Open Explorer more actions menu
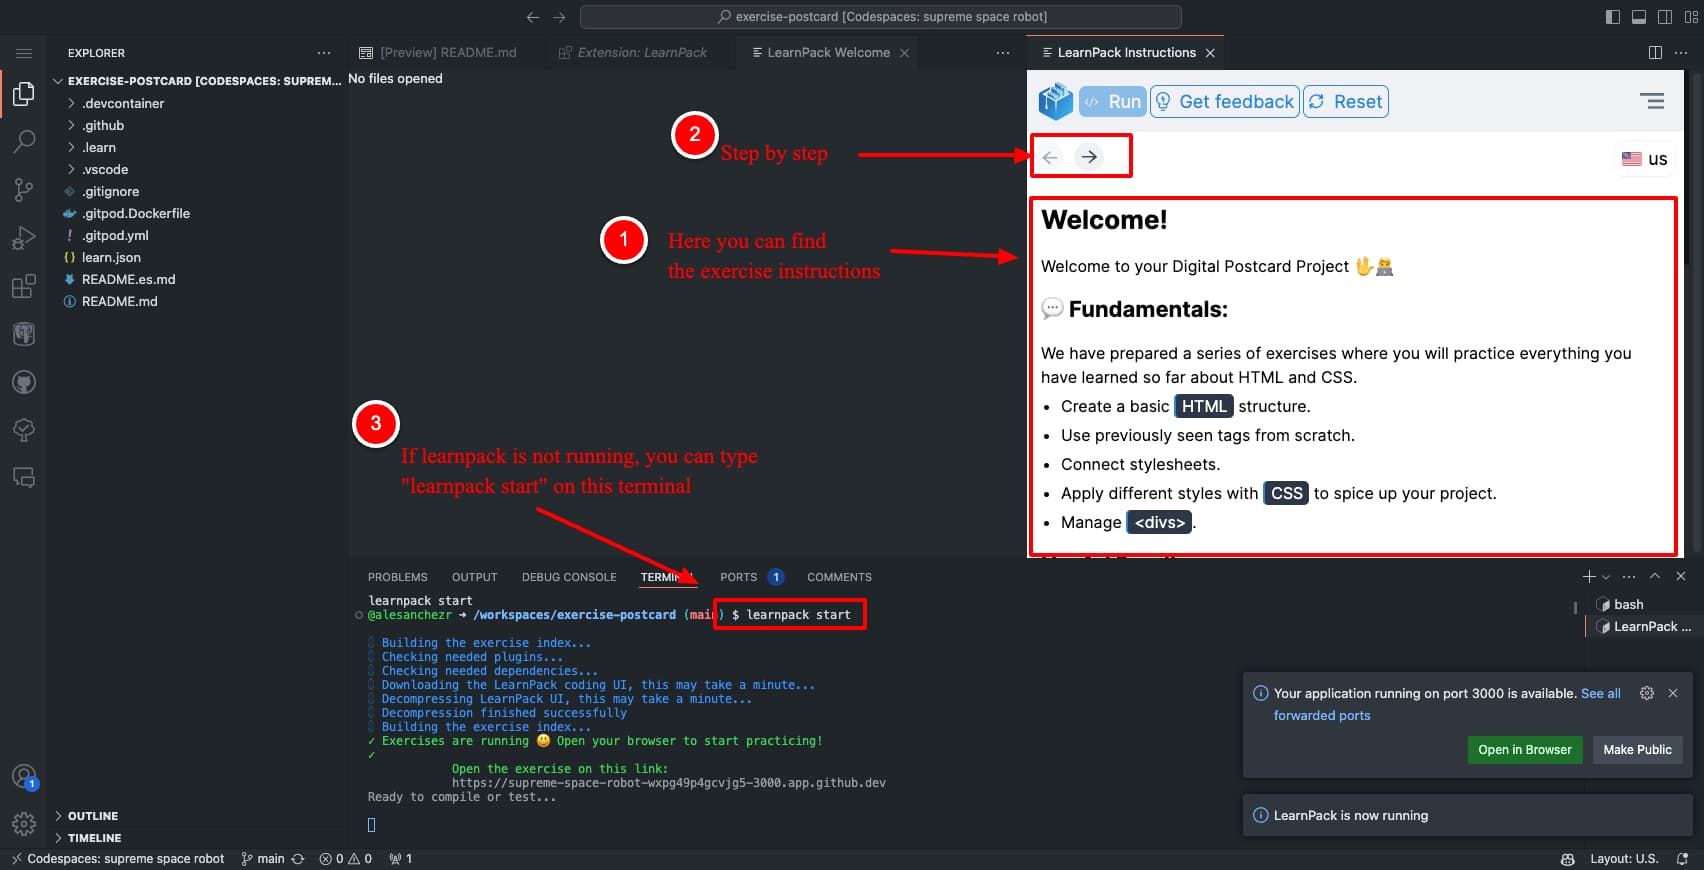 [323, 53]
